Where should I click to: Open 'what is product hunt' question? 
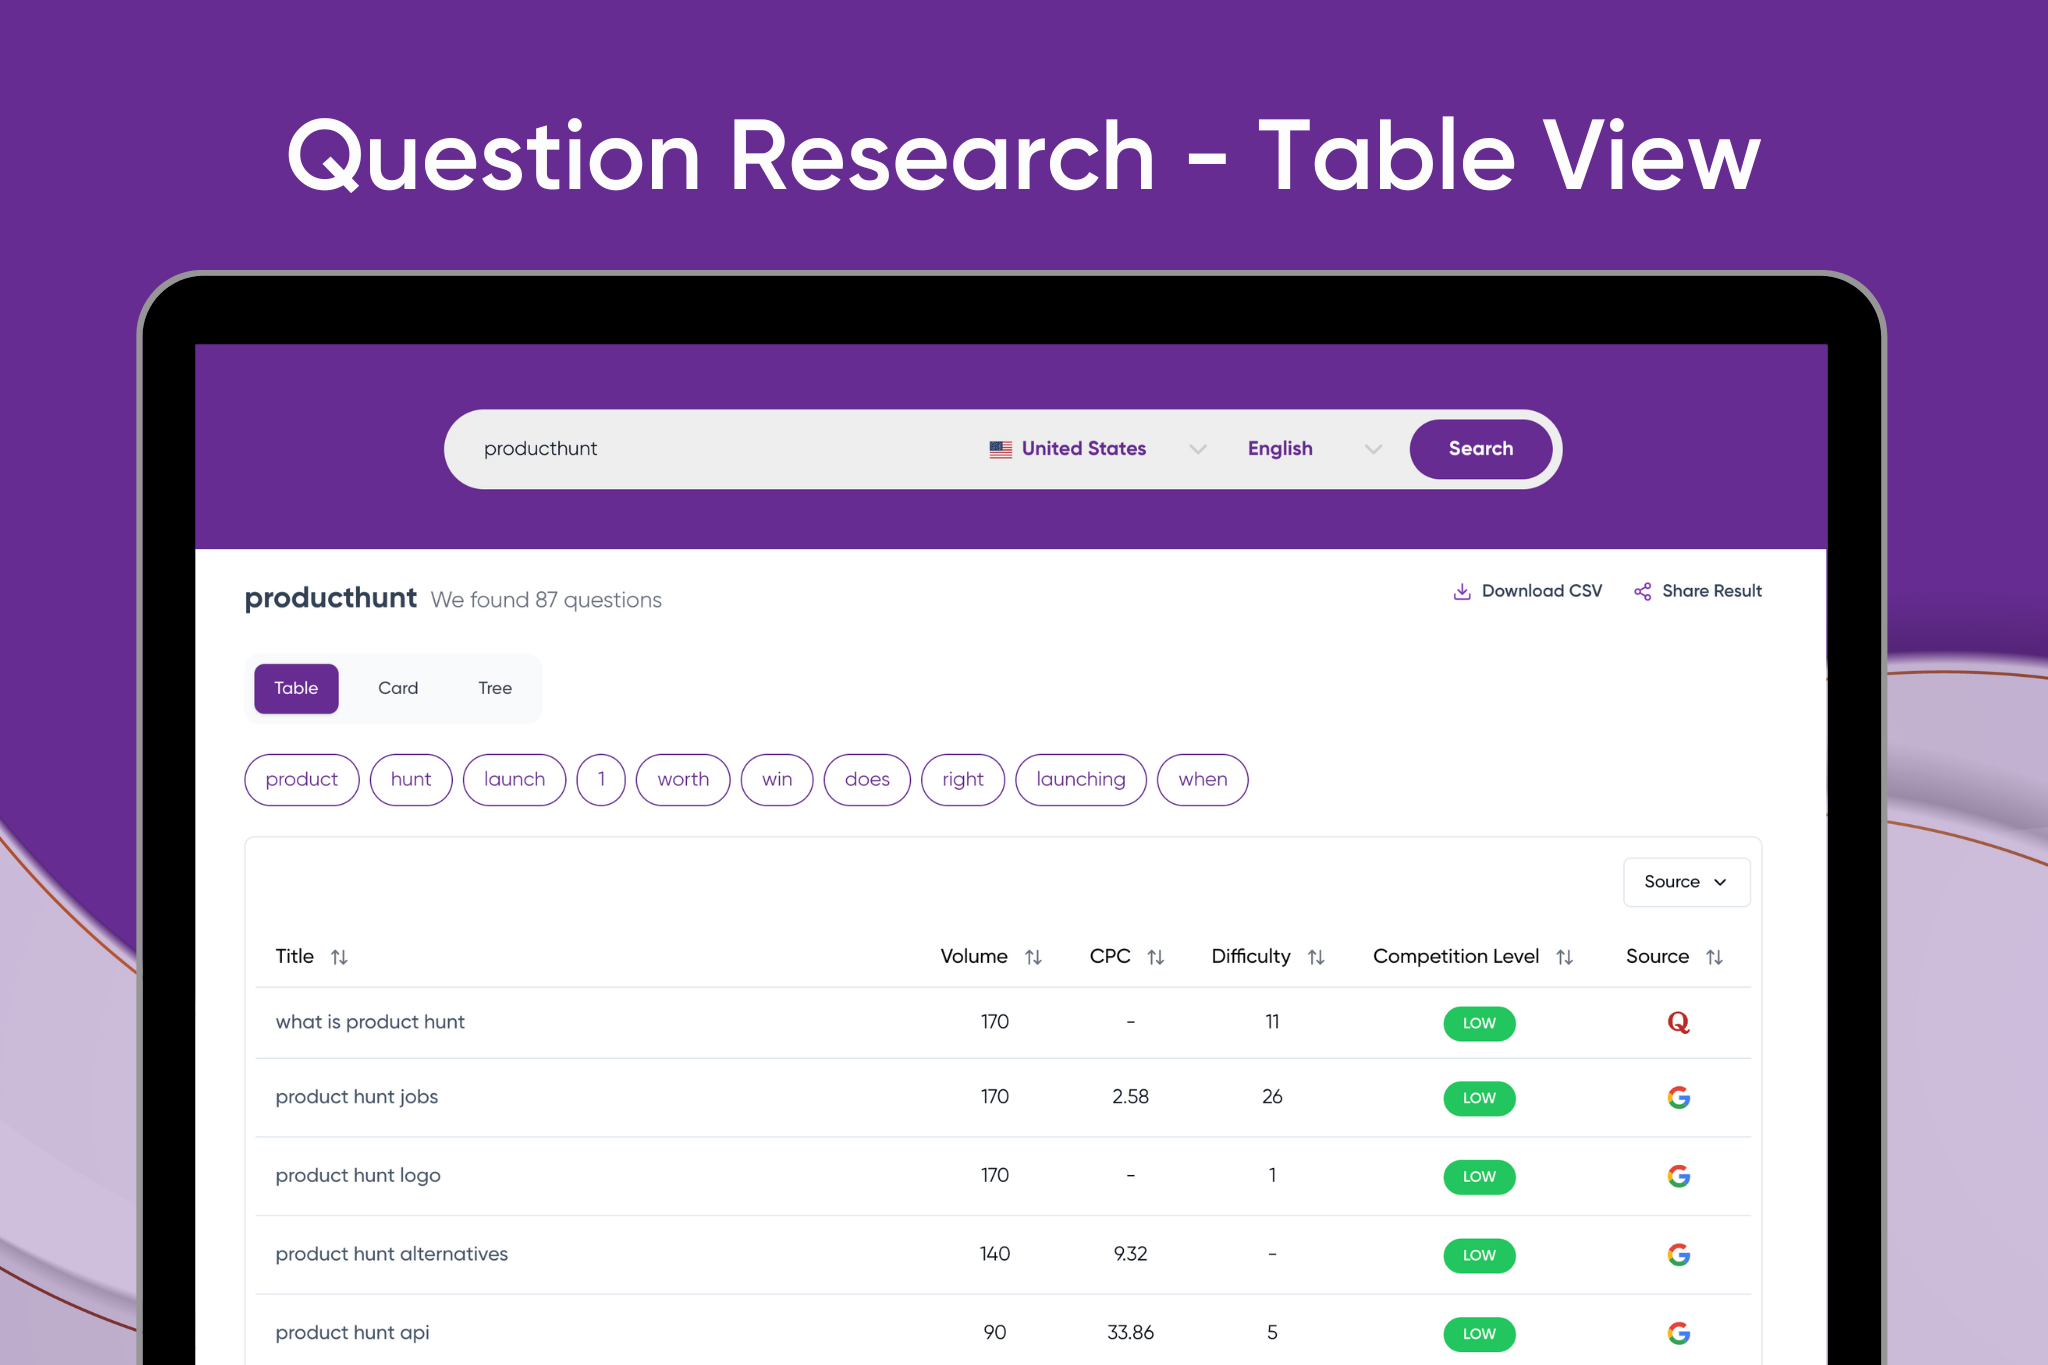(x=370, y=1022)
